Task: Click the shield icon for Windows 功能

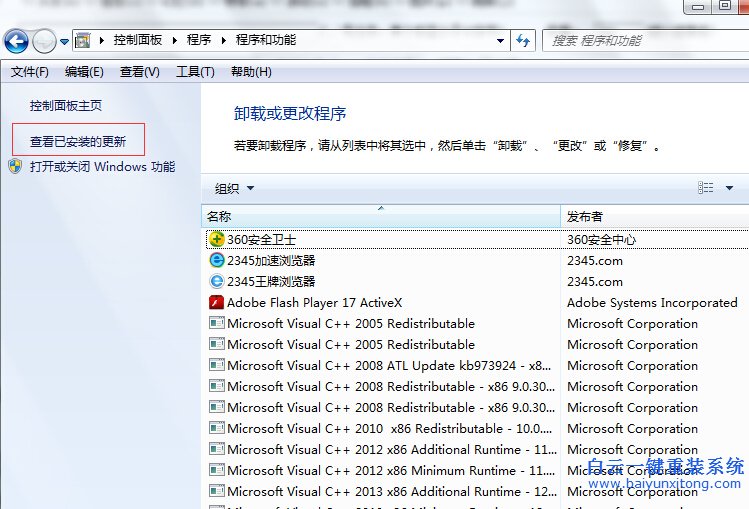Action: click(x=16, y=167)
